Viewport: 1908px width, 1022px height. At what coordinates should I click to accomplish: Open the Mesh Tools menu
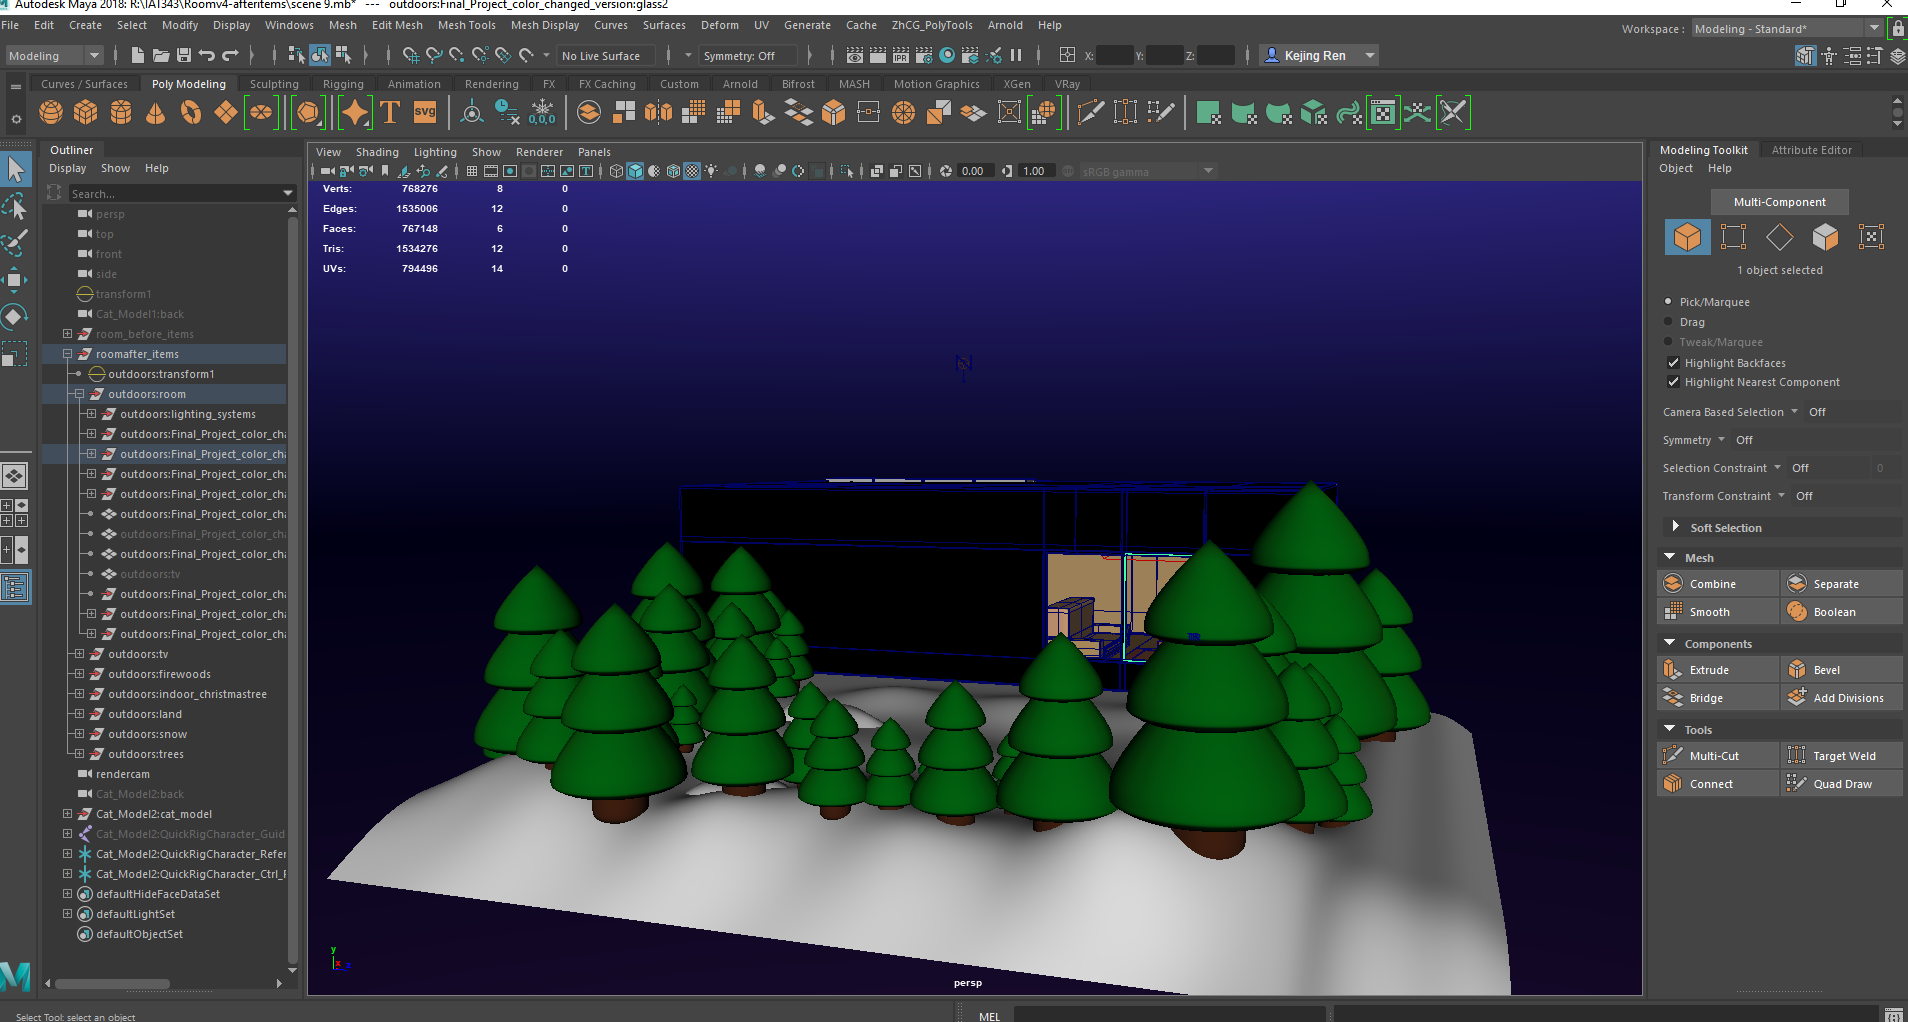point(466,25)
